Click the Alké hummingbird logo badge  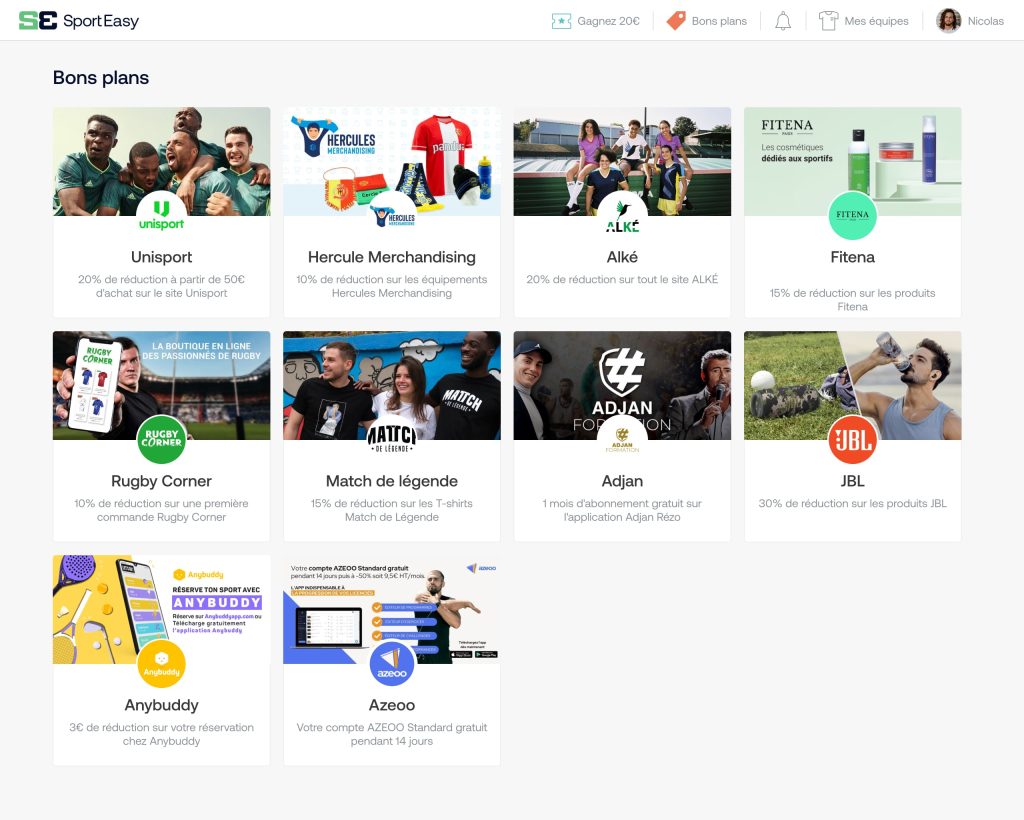[622, 215]
